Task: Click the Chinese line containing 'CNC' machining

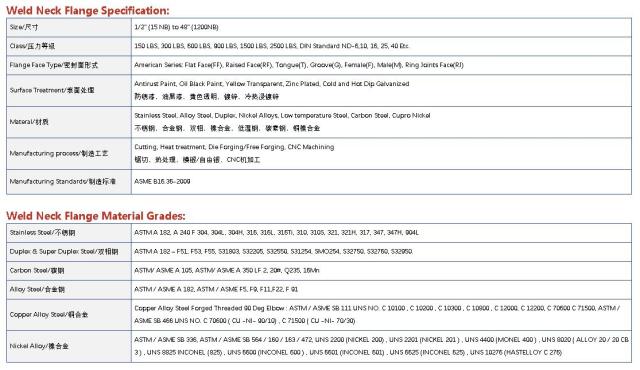Action: 197,160
